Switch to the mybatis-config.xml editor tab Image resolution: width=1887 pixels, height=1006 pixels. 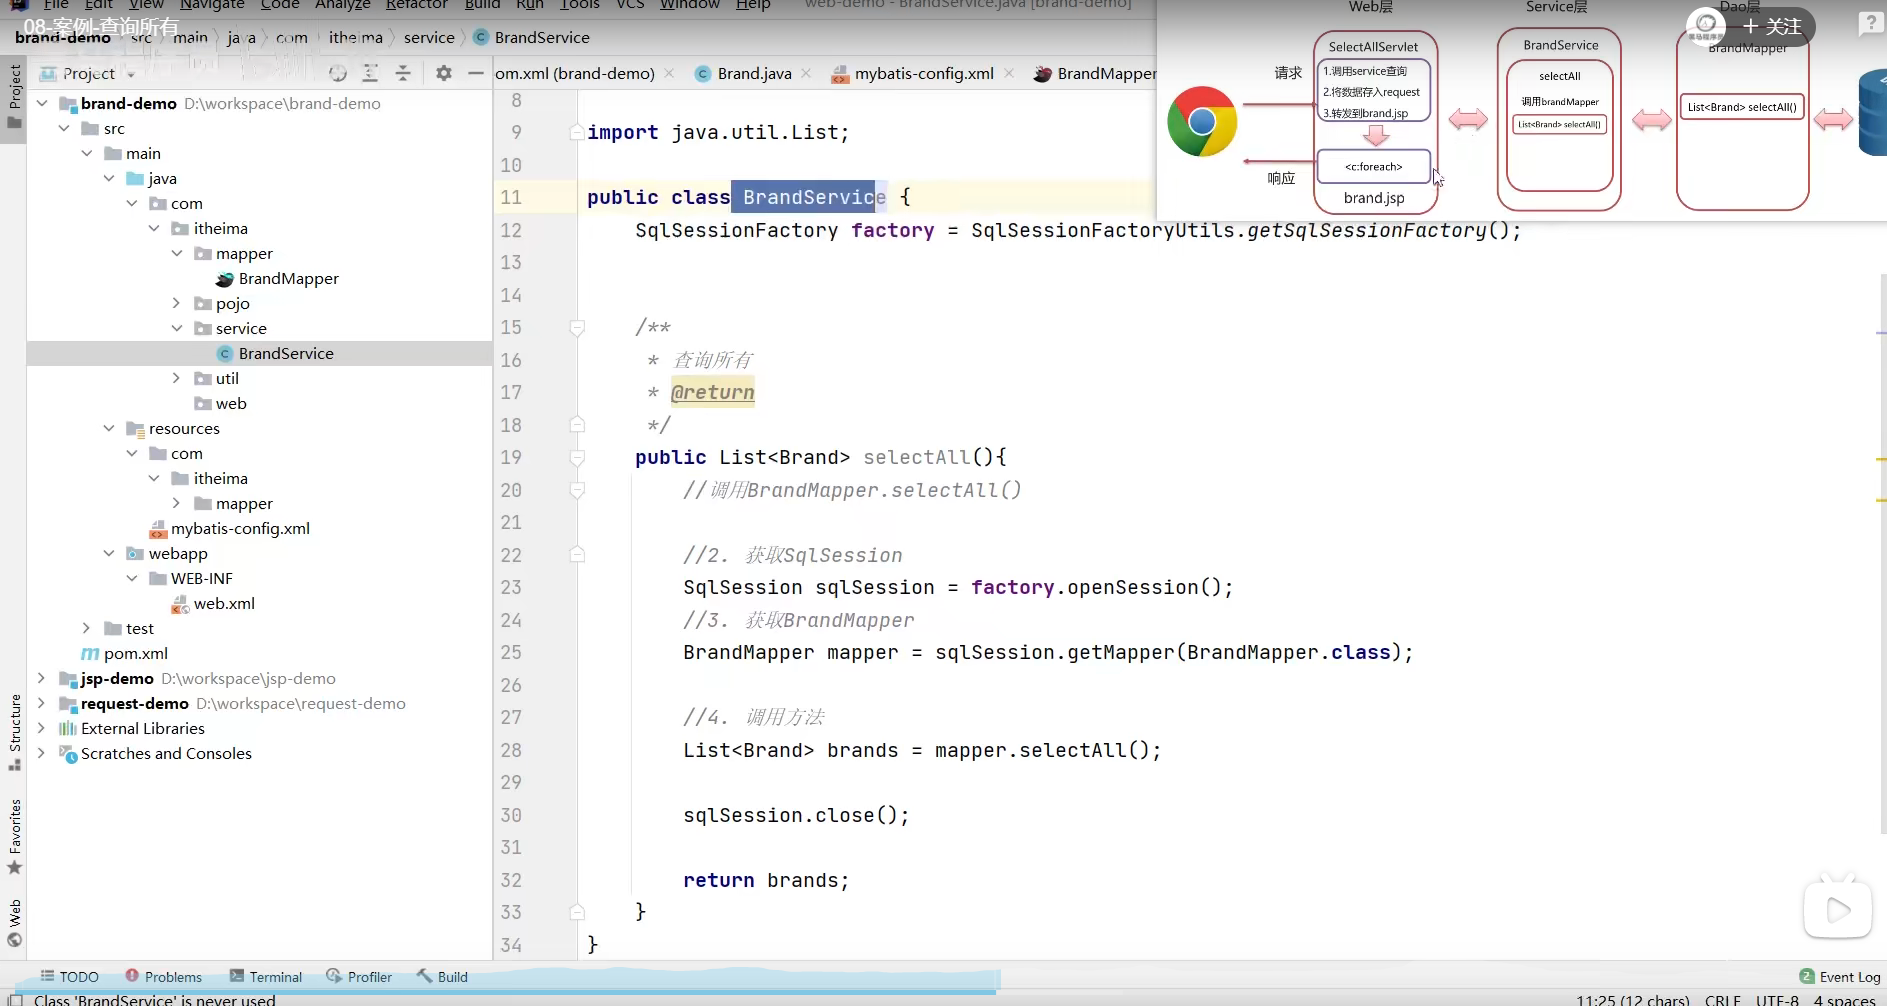point(924,73)
